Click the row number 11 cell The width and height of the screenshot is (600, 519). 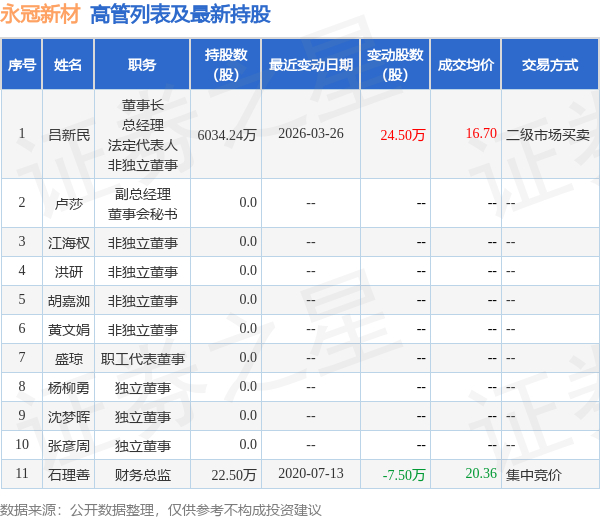pyautogui.click(x=22, y=474)
